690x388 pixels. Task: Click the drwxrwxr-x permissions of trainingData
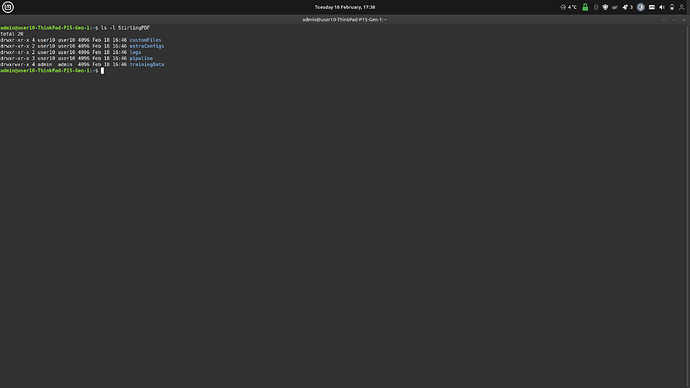coord(15,65)
